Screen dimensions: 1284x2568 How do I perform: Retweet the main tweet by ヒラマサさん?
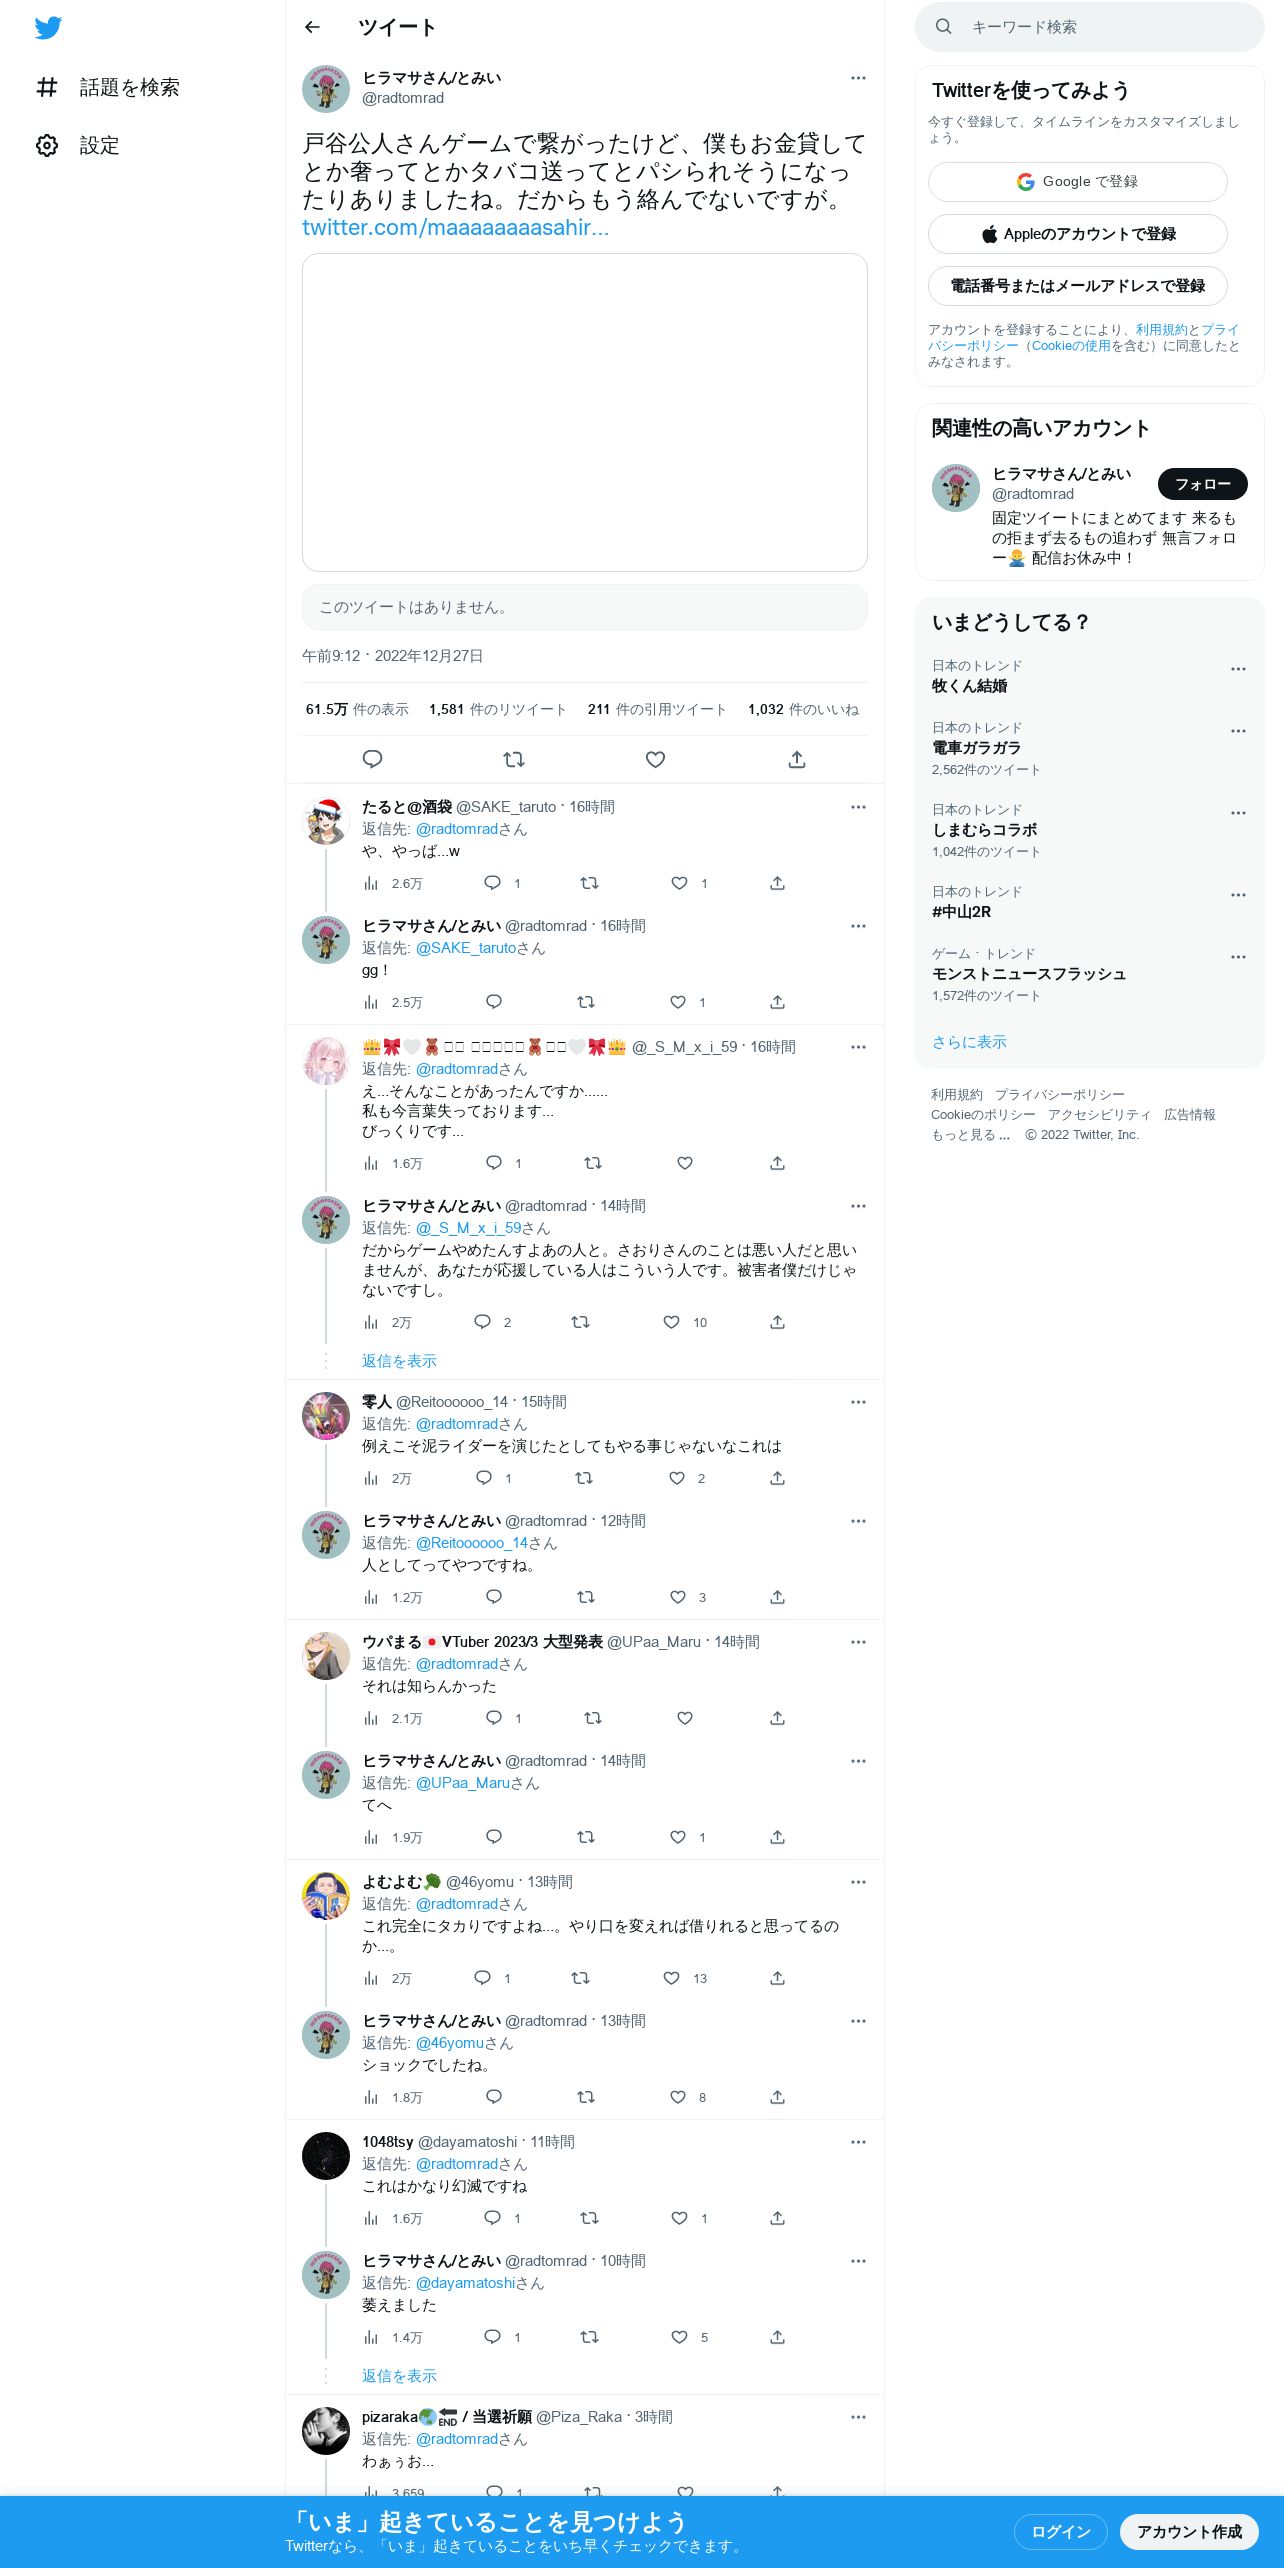coord(514,759)
